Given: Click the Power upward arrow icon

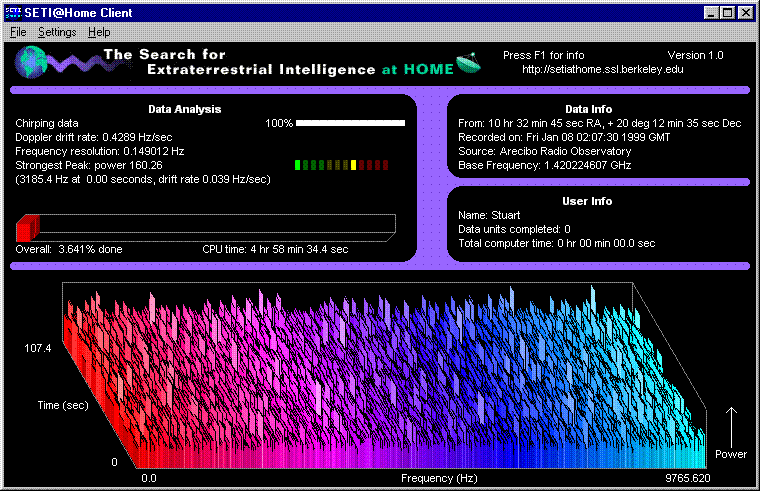Looking at the screenshot, I should pyautogui.click(x=731, y=427).
